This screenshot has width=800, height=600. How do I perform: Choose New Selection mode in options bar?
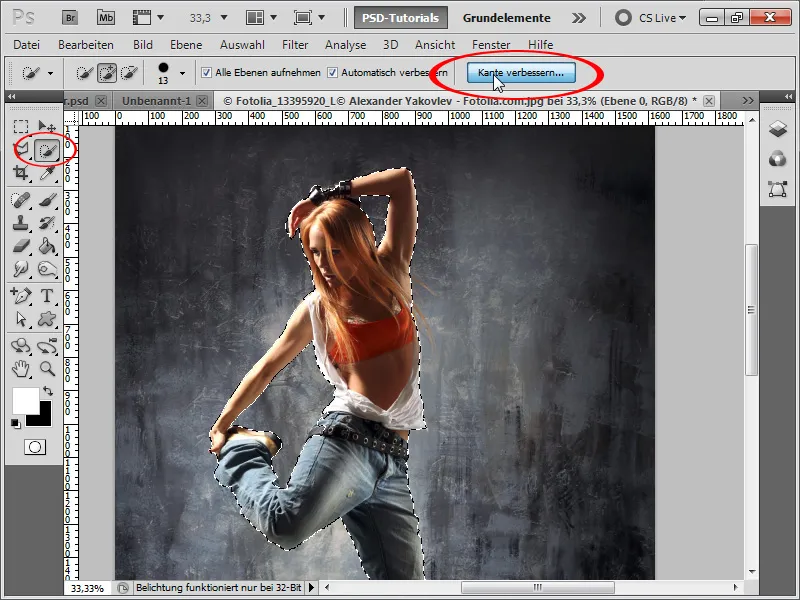(x=85, y=73)
